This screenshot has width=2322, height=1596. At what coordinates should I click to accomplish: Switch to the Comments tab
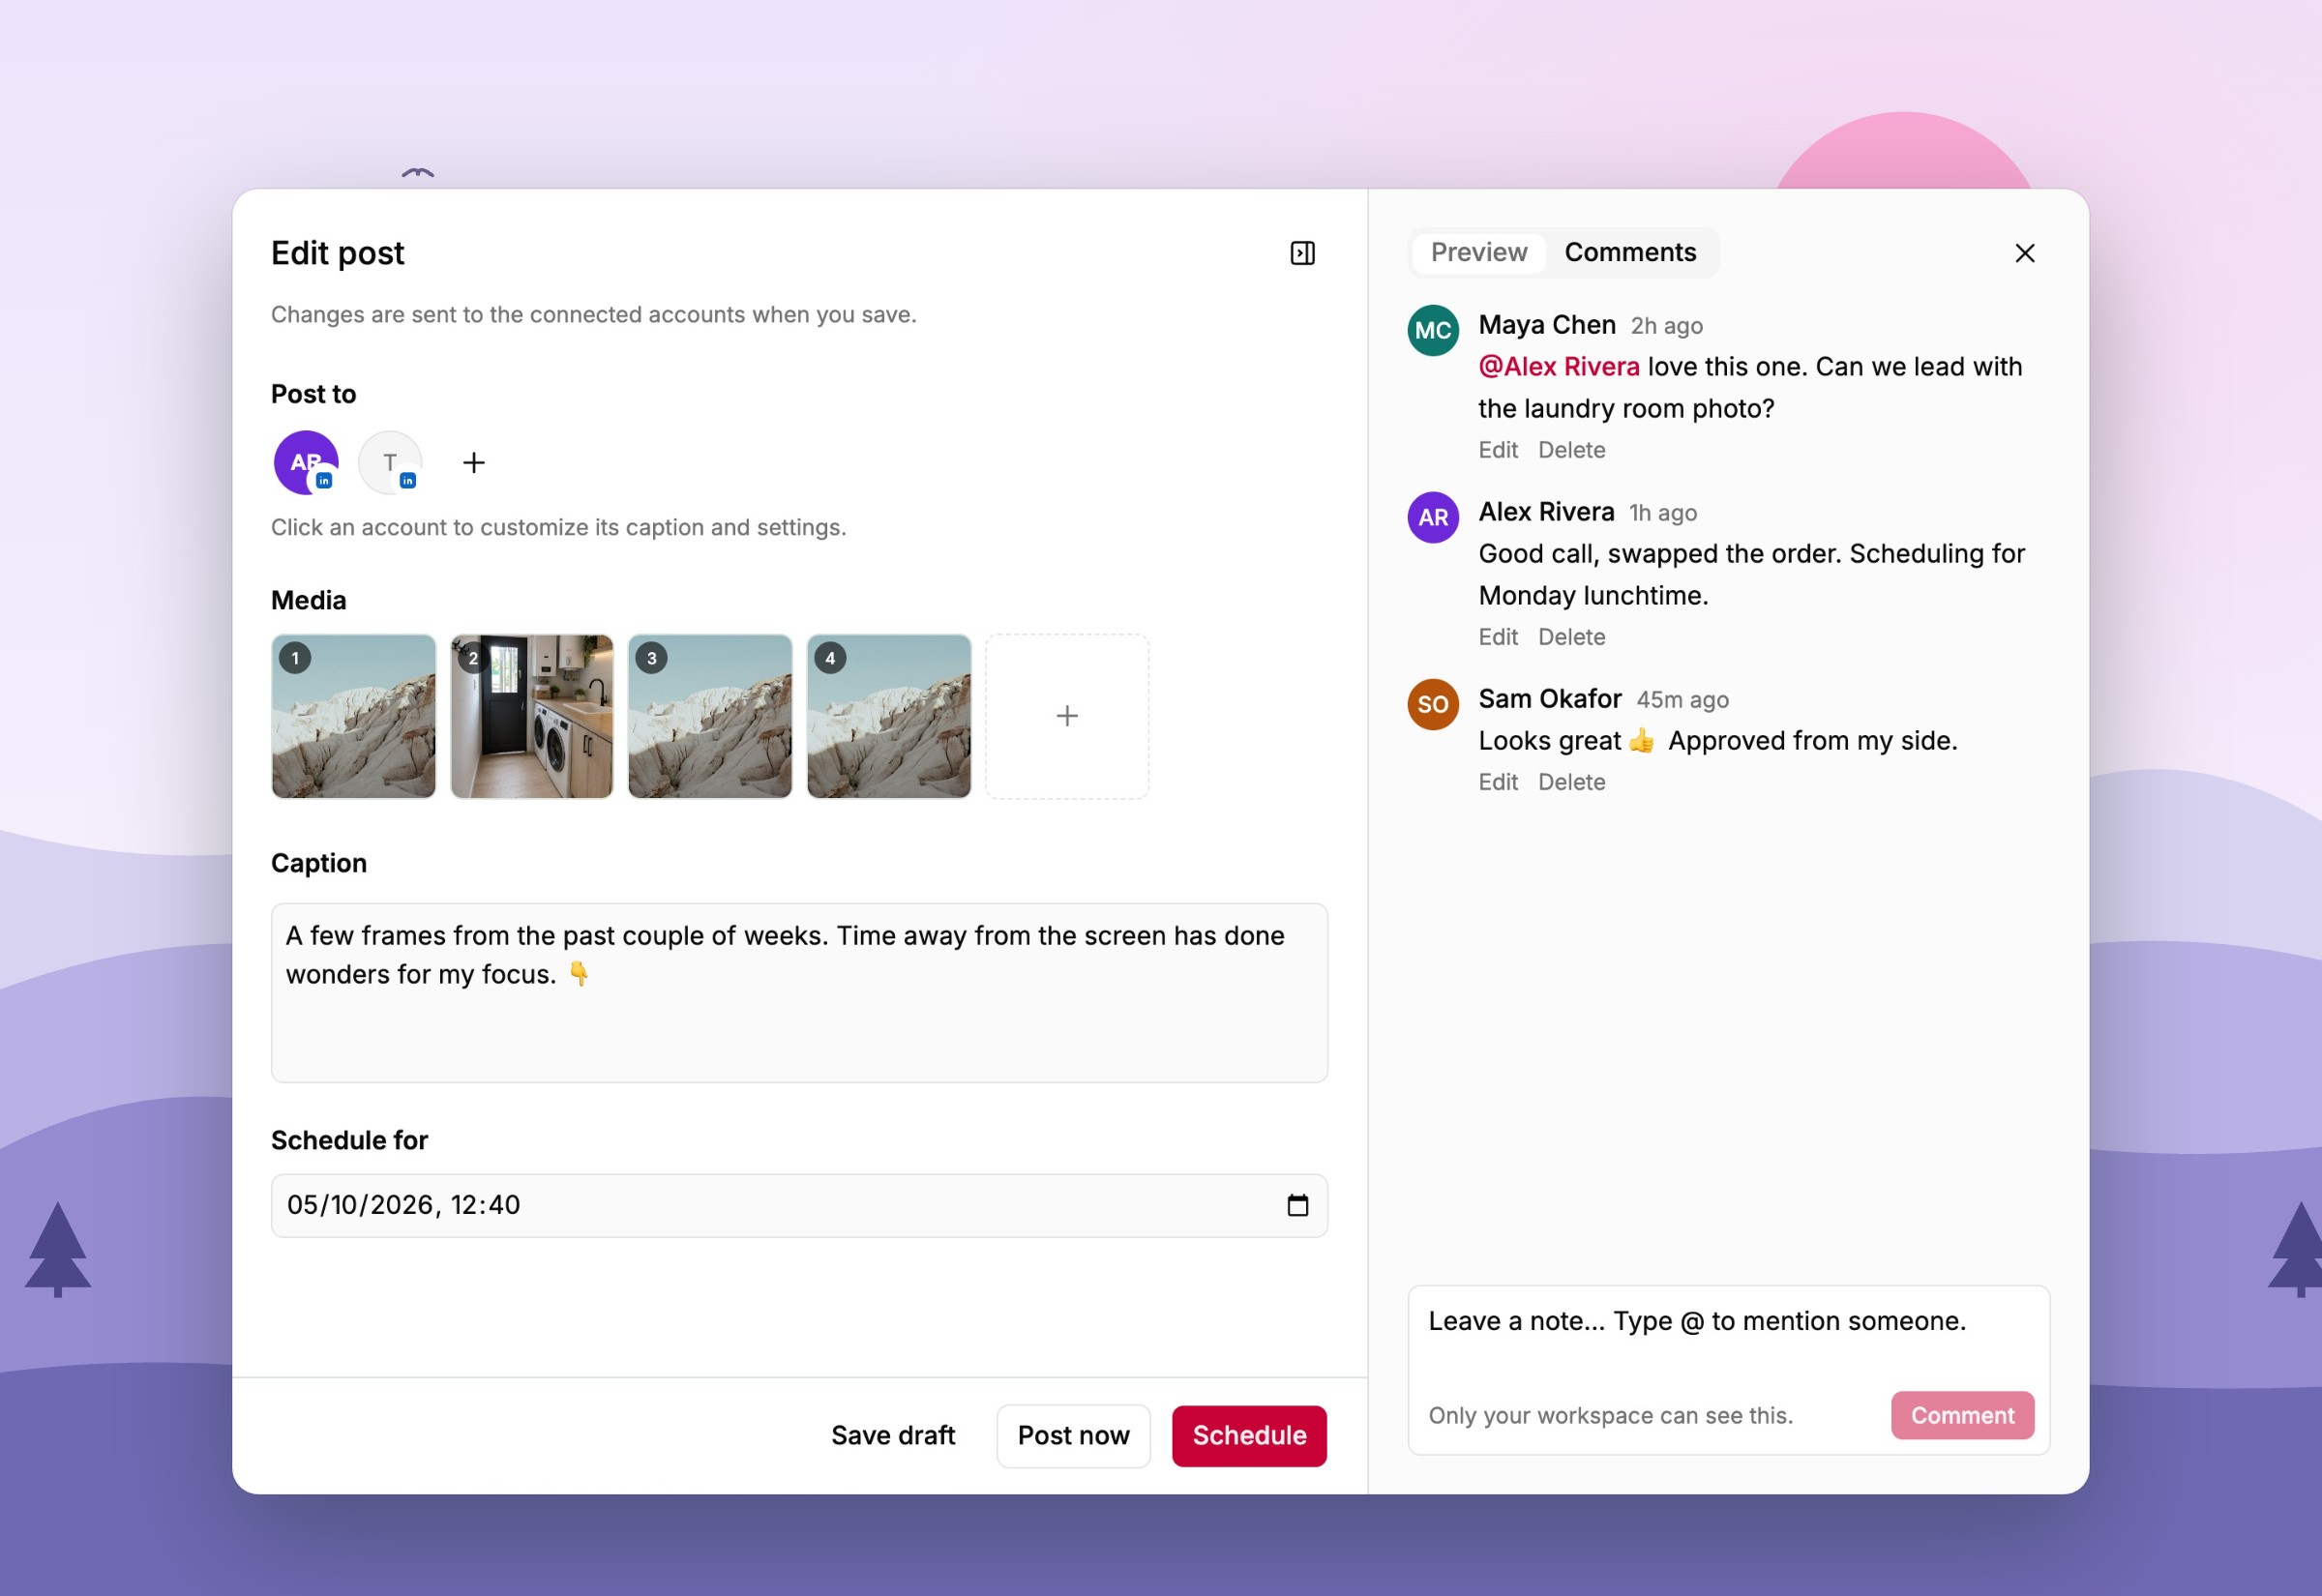pos(1630,252)
